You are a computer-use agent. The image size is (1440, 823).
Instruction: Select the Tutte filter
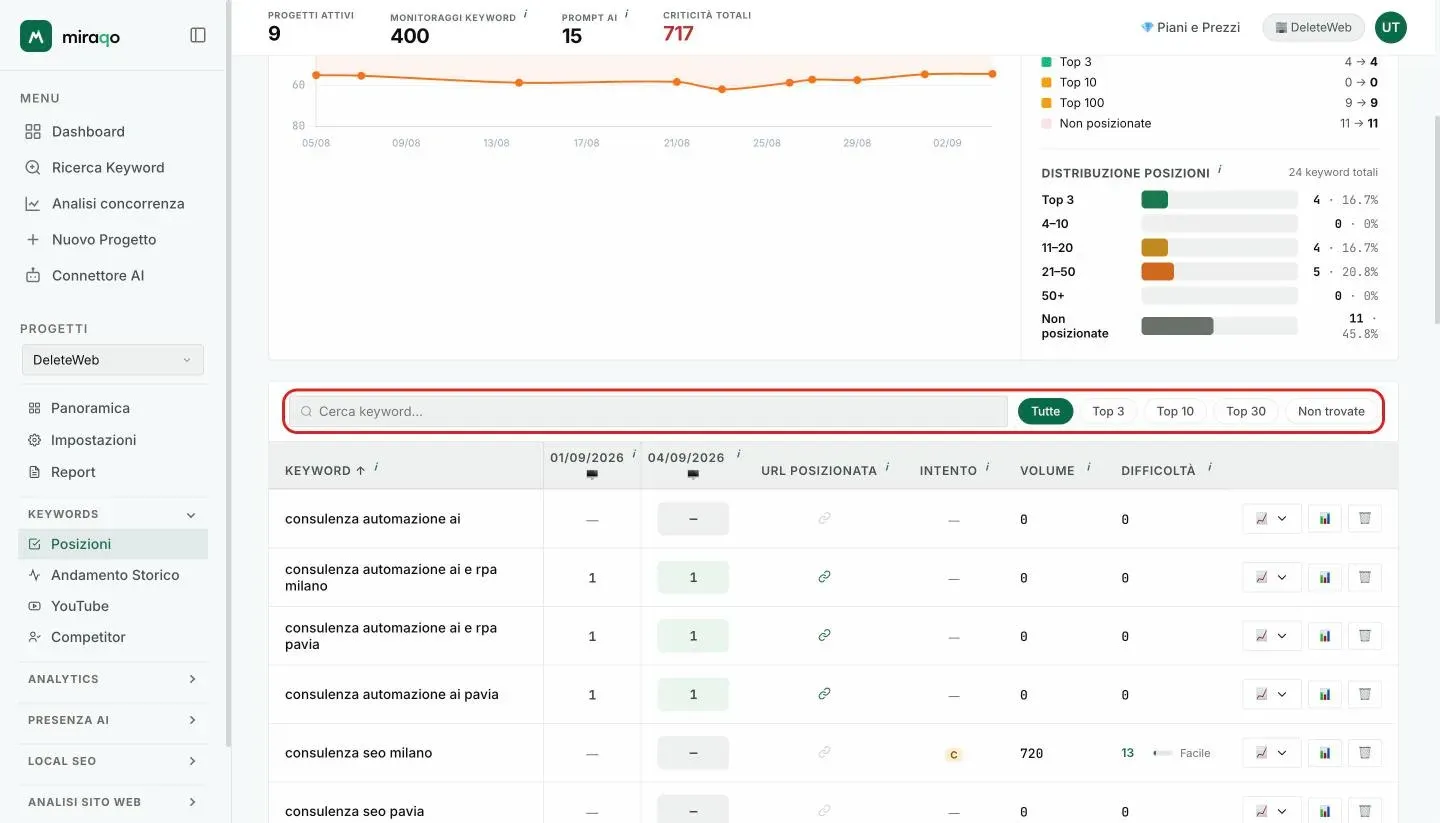(x=1045, y=411)
